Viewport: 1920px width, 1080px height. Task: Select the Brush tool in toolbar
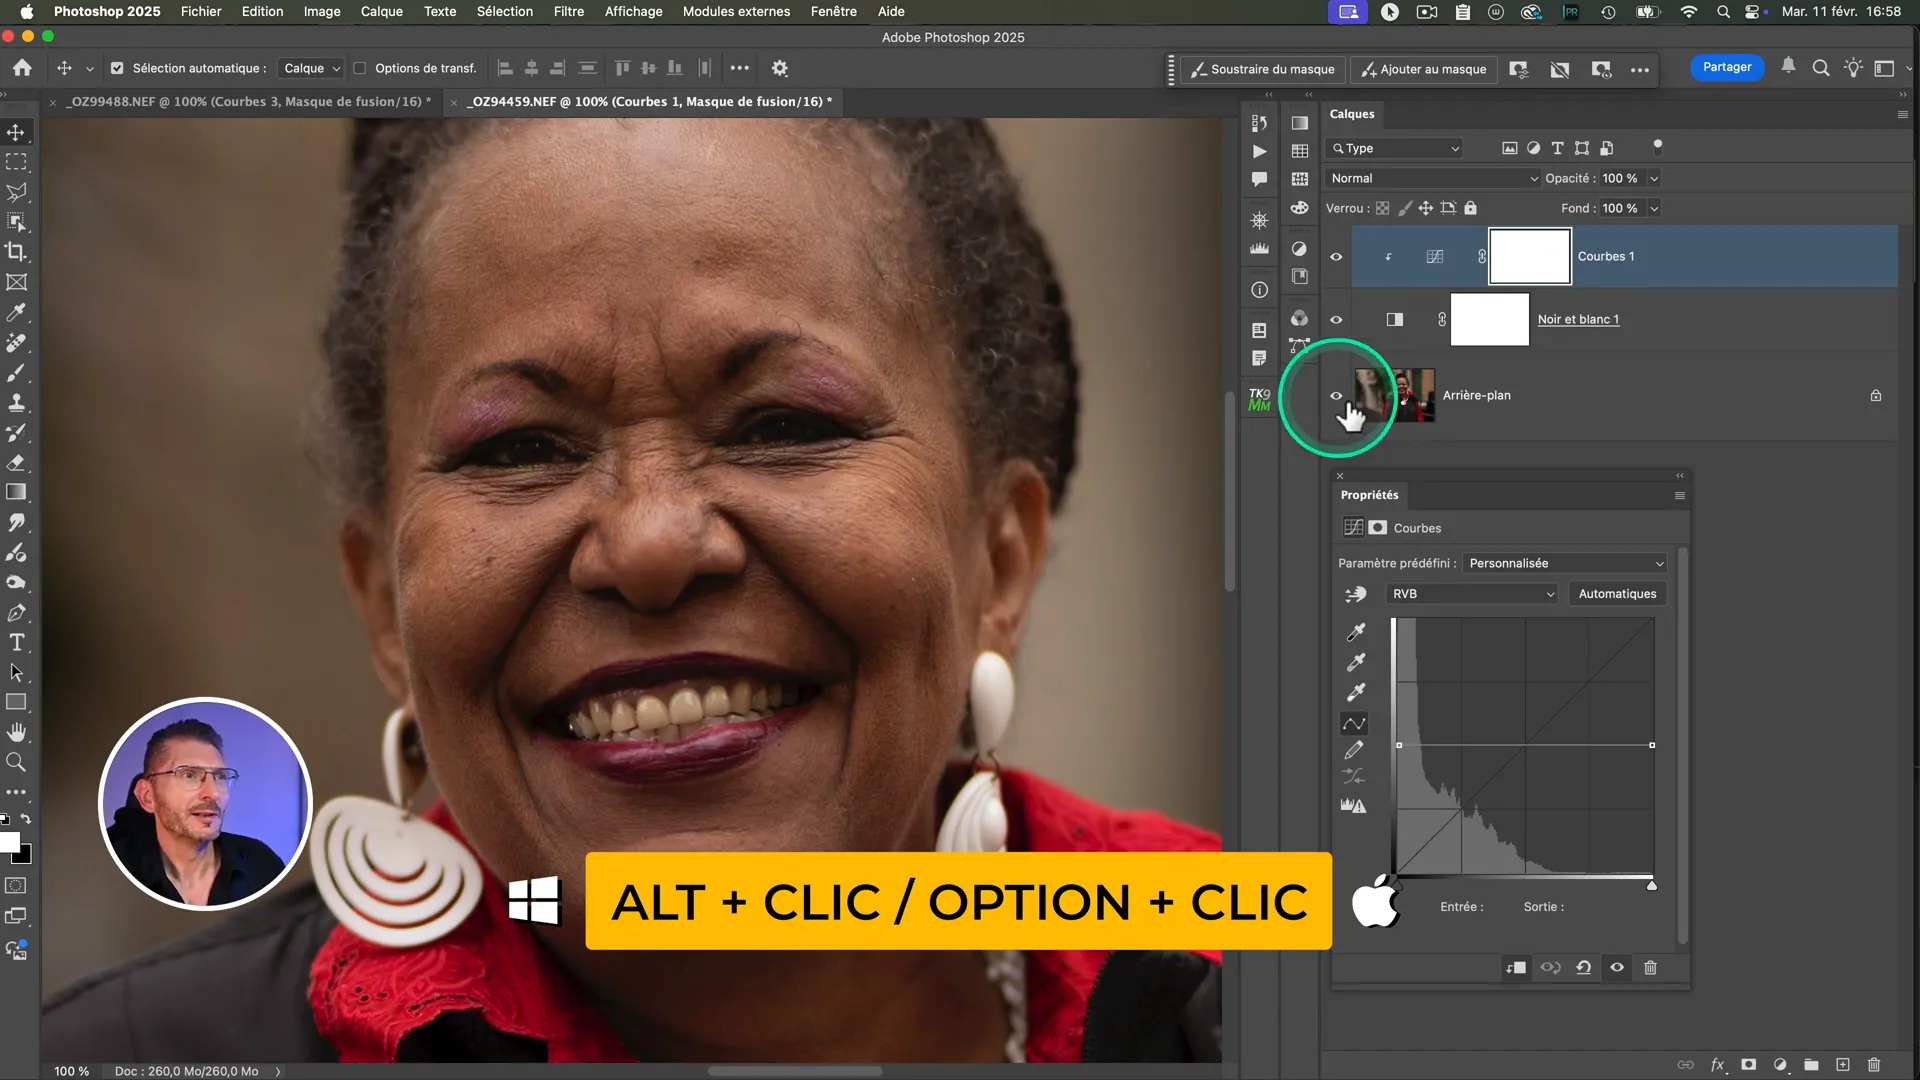click(16, 373)
